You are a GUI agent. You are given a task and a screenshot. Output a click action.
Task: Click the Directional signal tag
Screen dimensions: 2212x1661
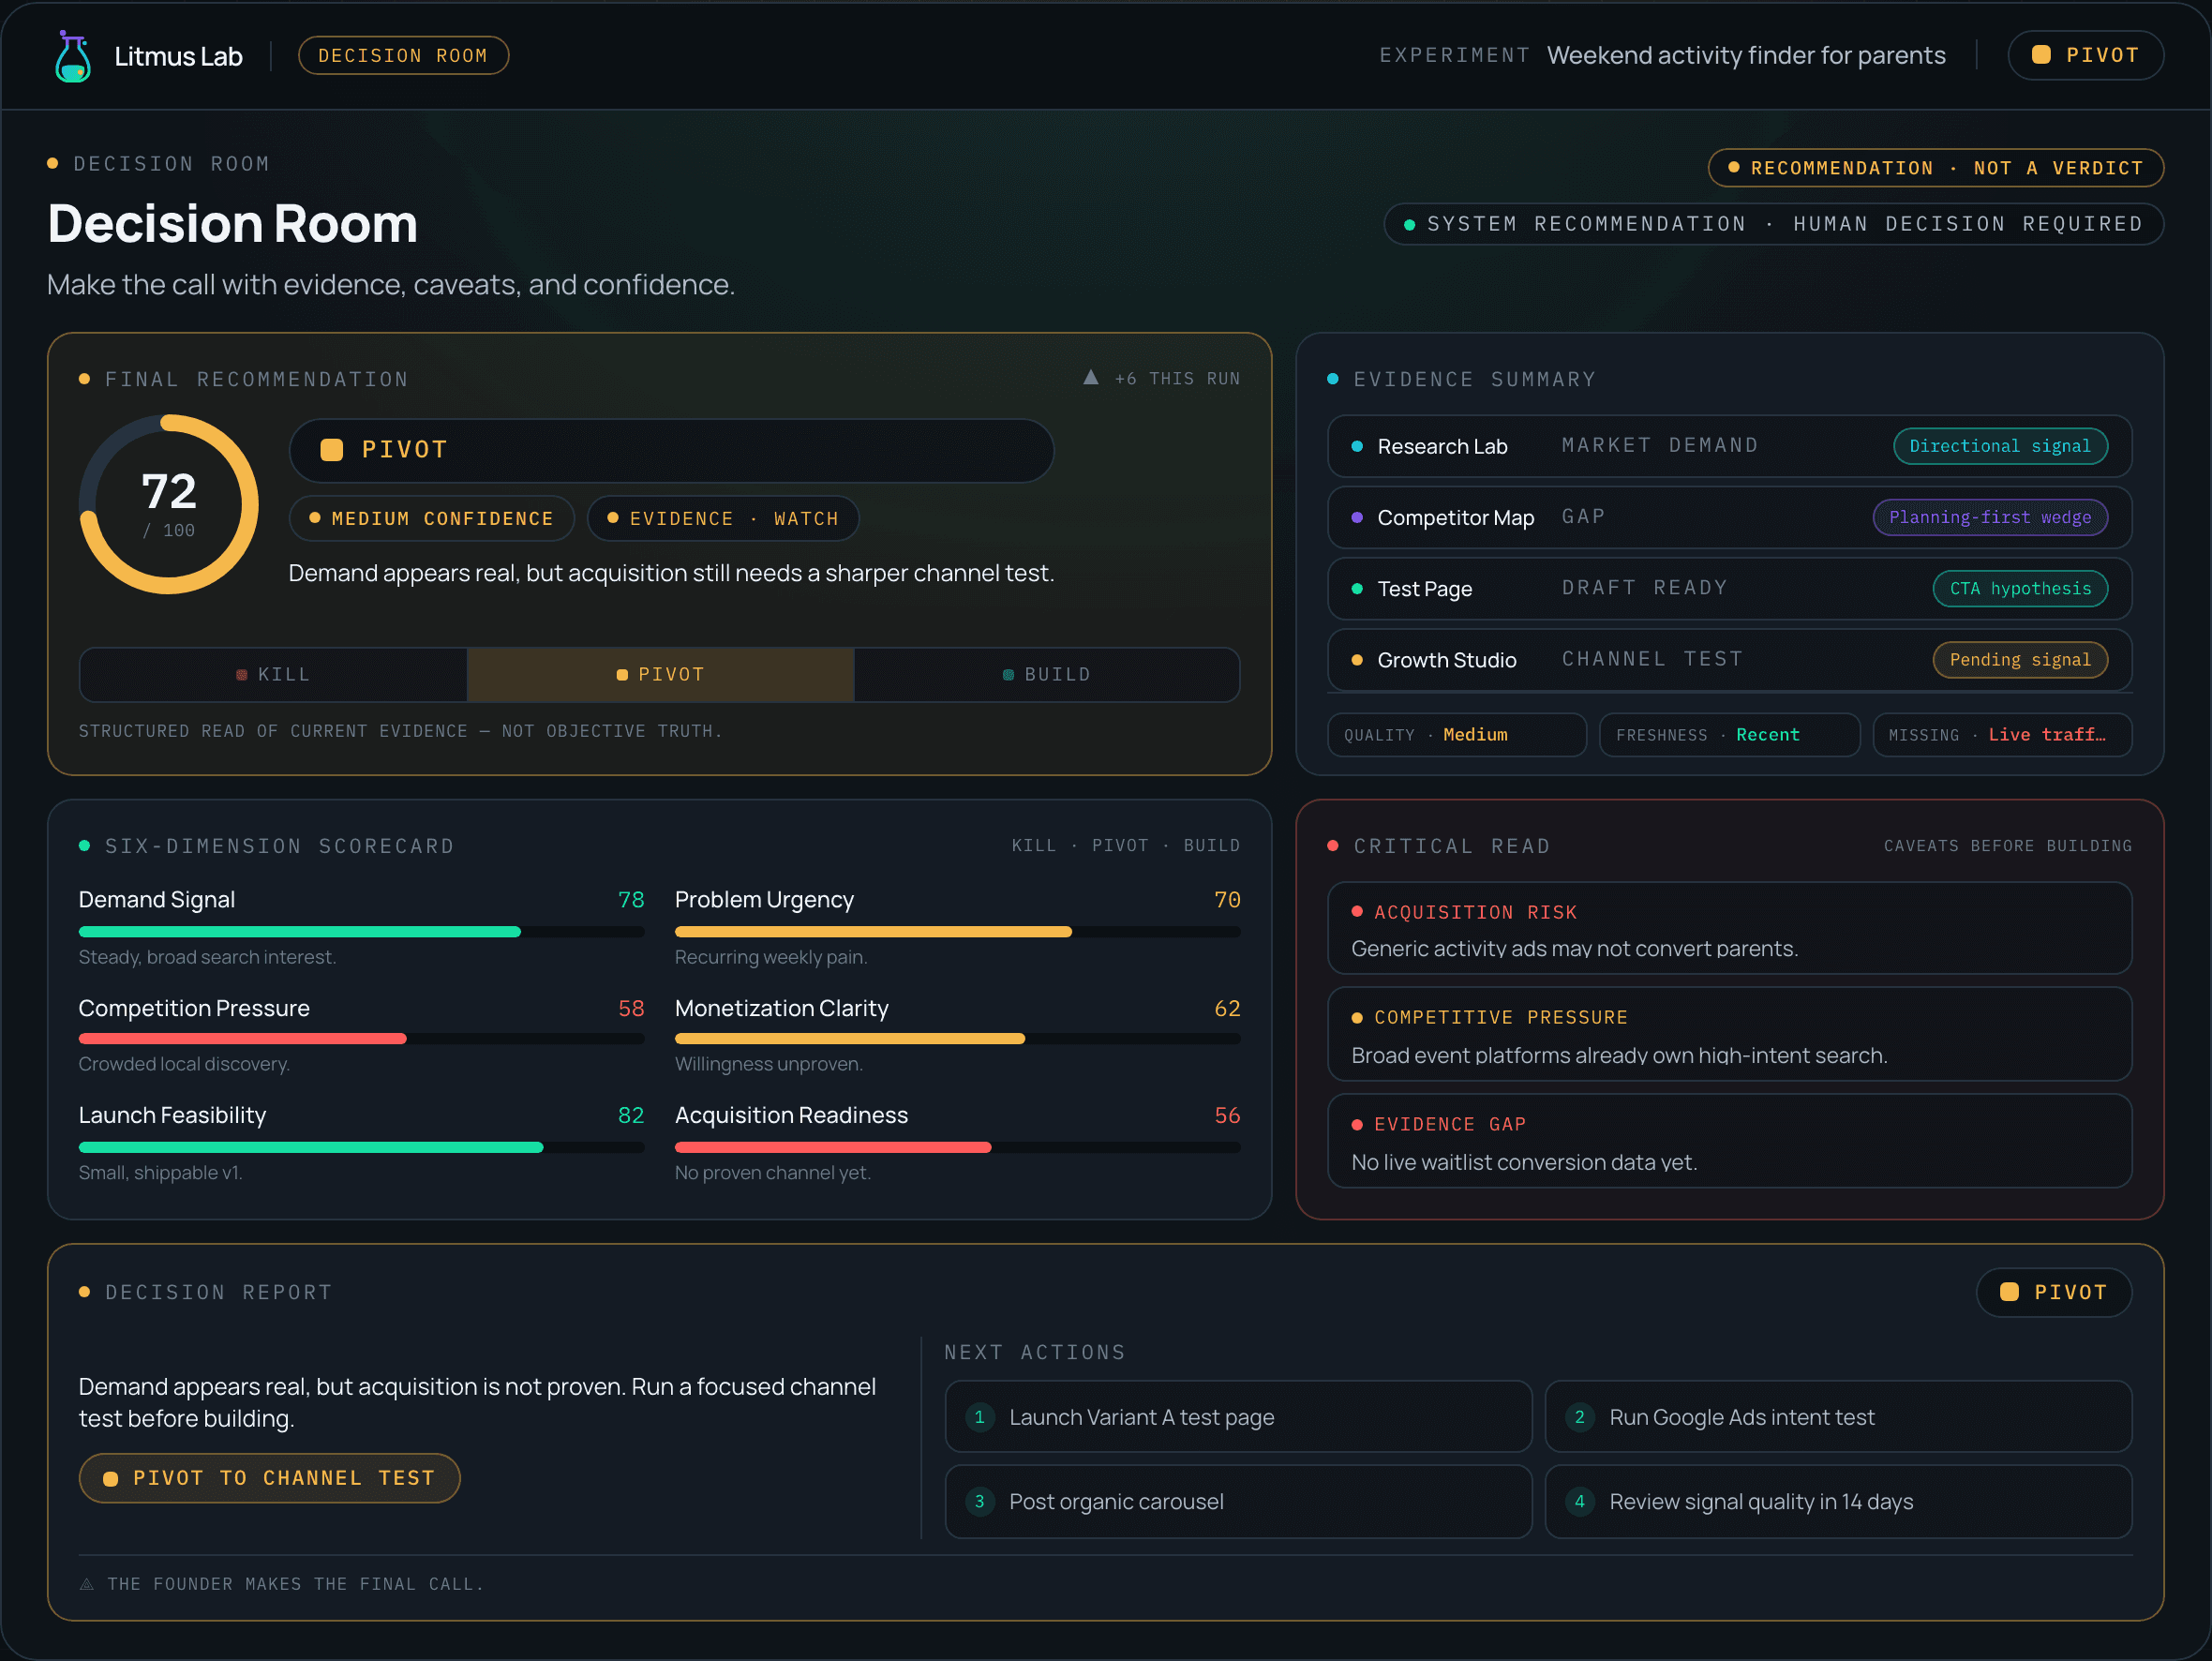2000,446
